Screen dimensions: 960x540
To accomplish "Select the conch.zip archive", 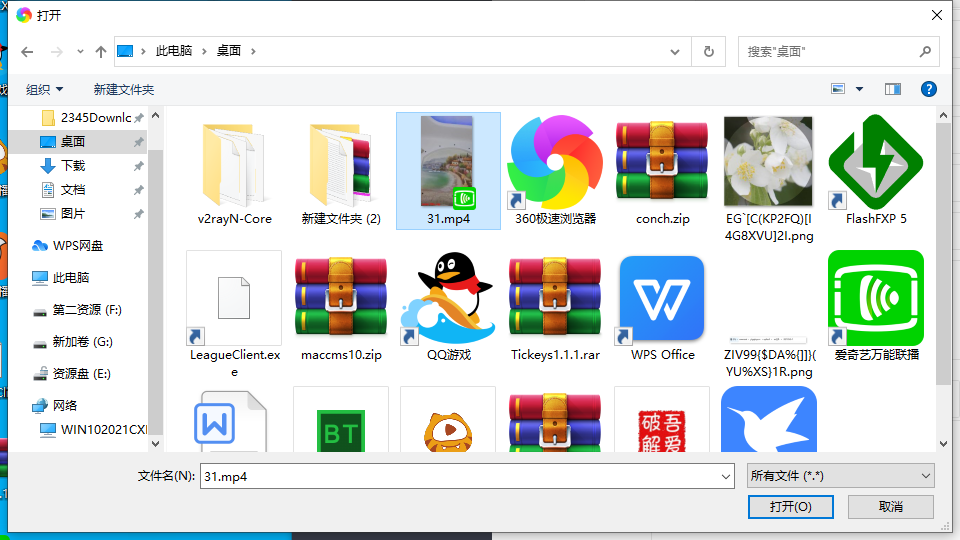I will coord(662,171).
